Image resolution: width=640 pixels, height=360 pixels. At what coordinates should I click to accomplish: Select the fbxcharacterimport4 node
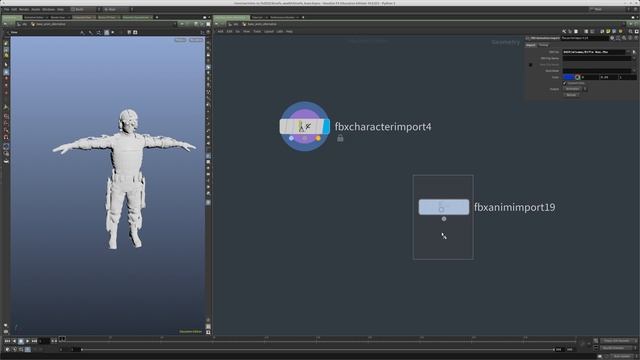coord(304,127)
